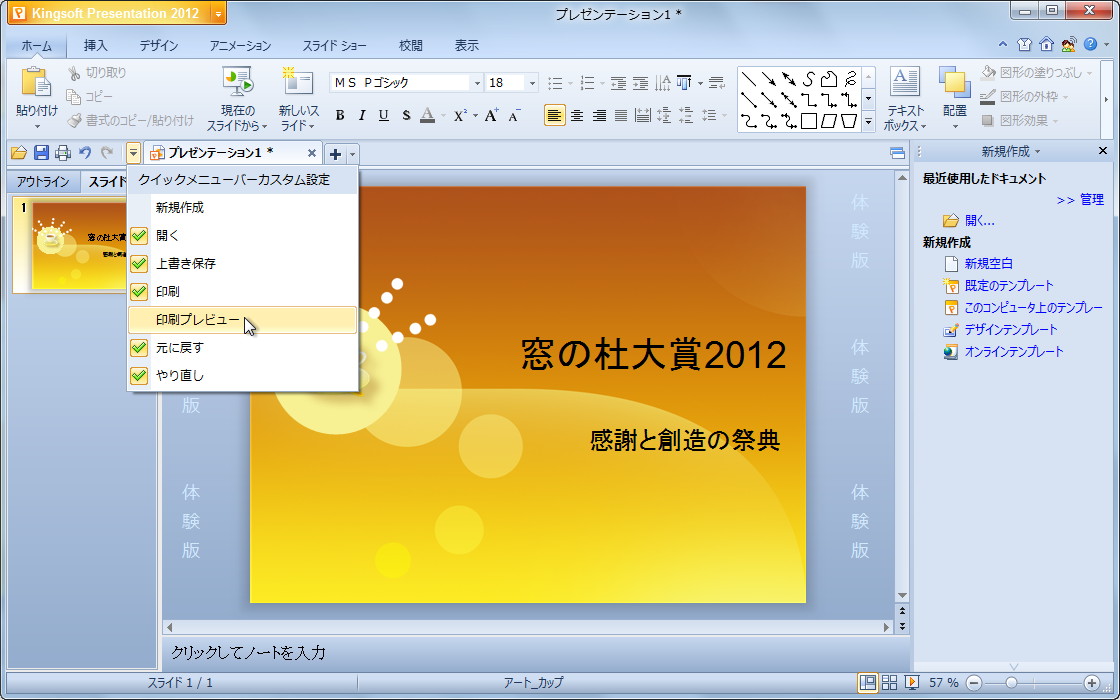Click the 管理 link
Screen dimensions: 1120x700
(1091, 200)
